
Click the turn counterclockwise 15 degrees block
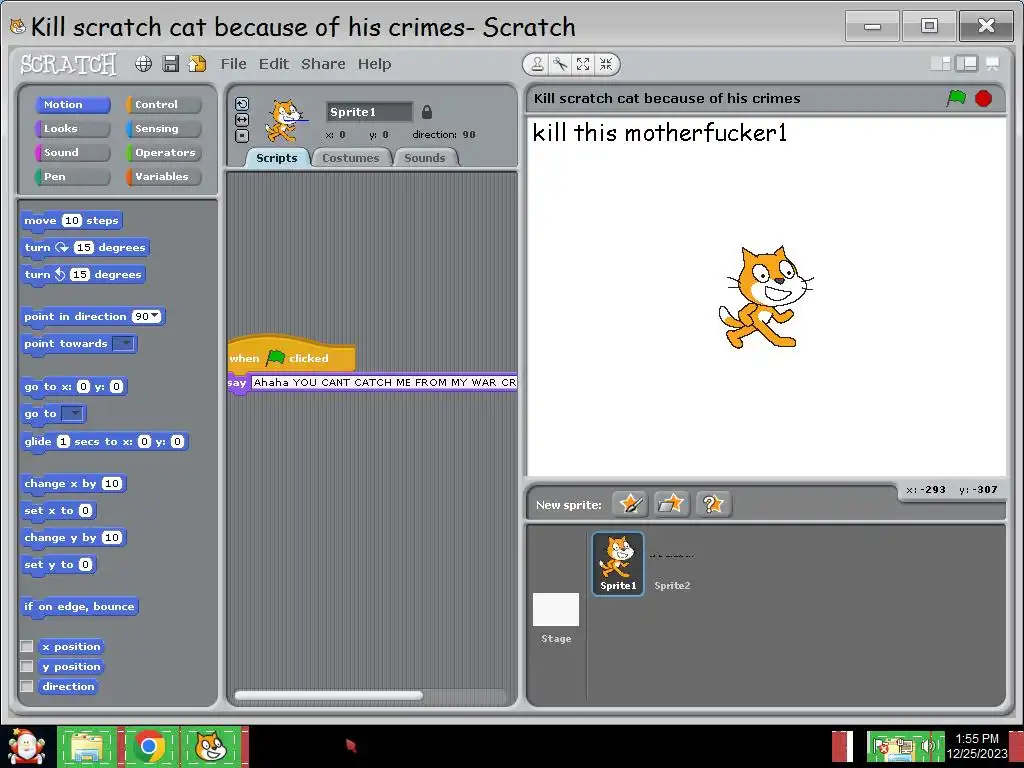(83, 274)
